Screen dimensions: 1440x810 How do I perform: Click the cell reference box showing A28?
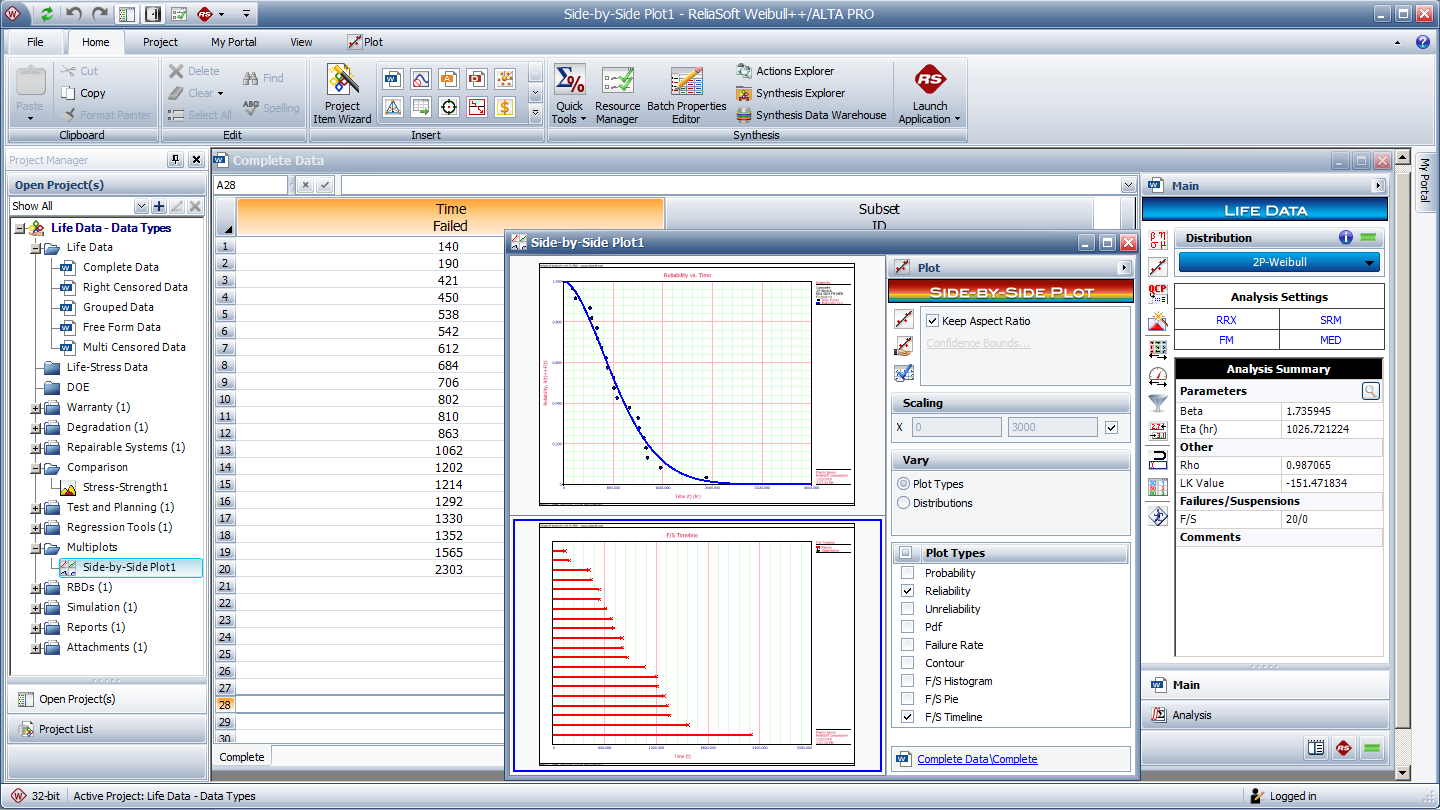(x=250, y=185)
